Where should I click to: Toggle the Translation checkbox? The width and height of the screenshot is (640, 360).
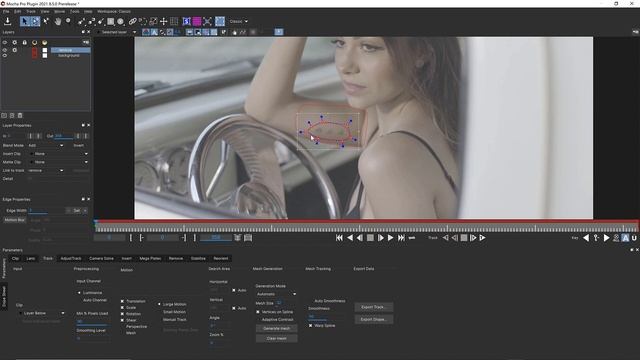pos(122,301)
